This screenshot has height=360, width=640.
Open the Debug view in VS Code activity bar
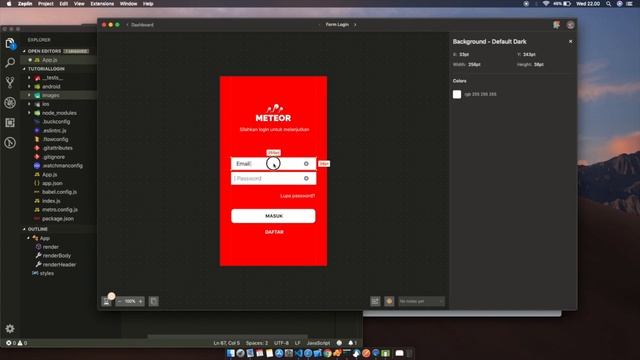[10, 102]
